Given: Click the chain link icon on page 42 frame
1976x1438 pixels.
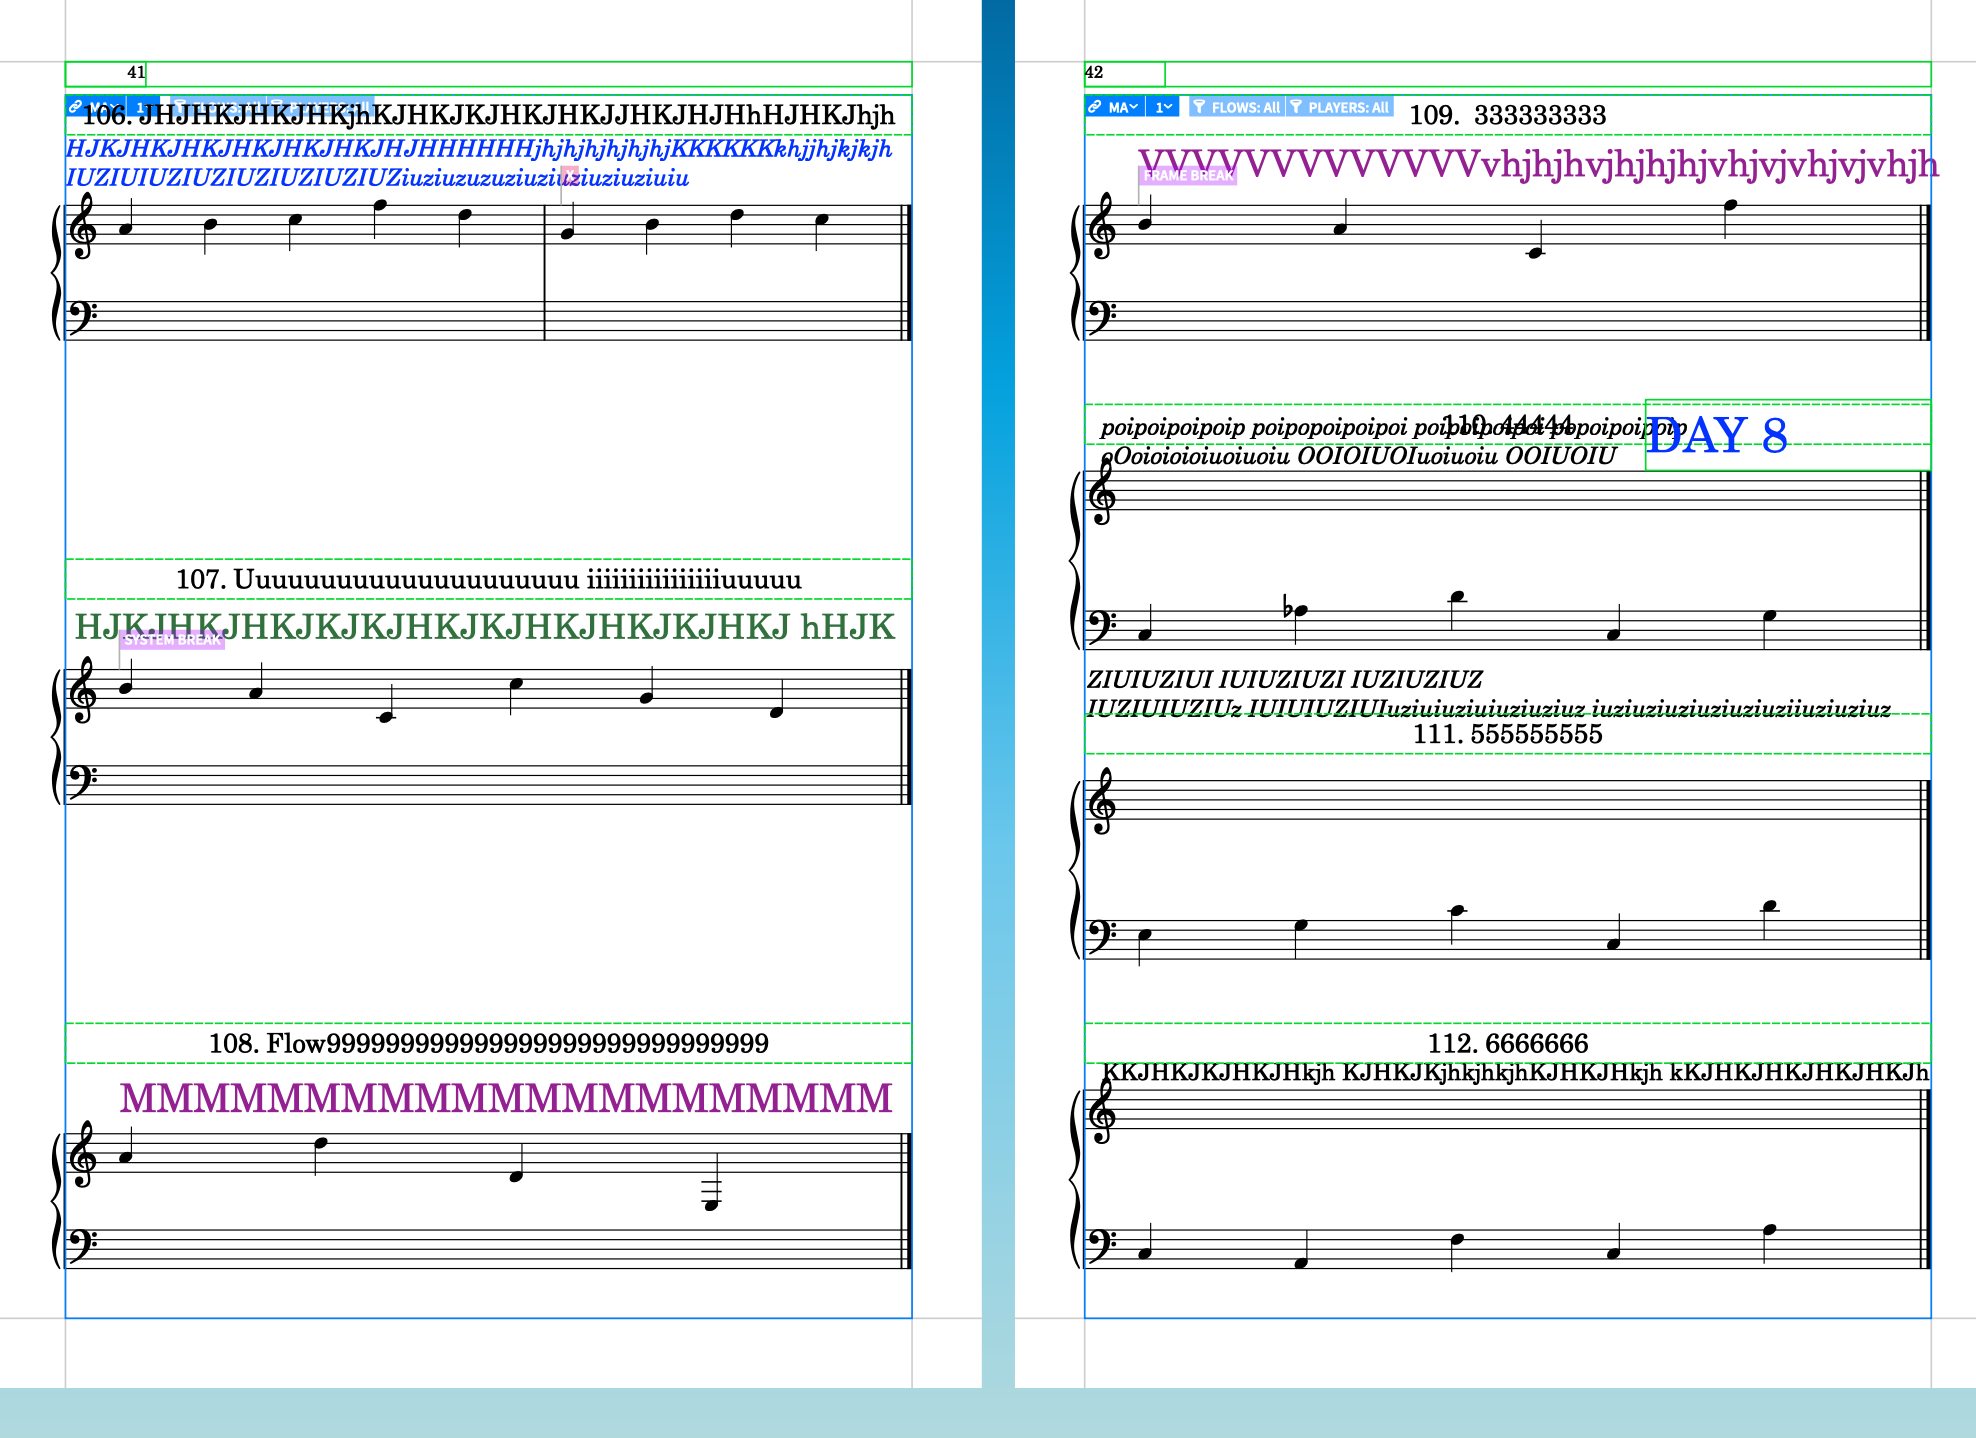Looking at the screenshot, I should (x=1096, y=107).
